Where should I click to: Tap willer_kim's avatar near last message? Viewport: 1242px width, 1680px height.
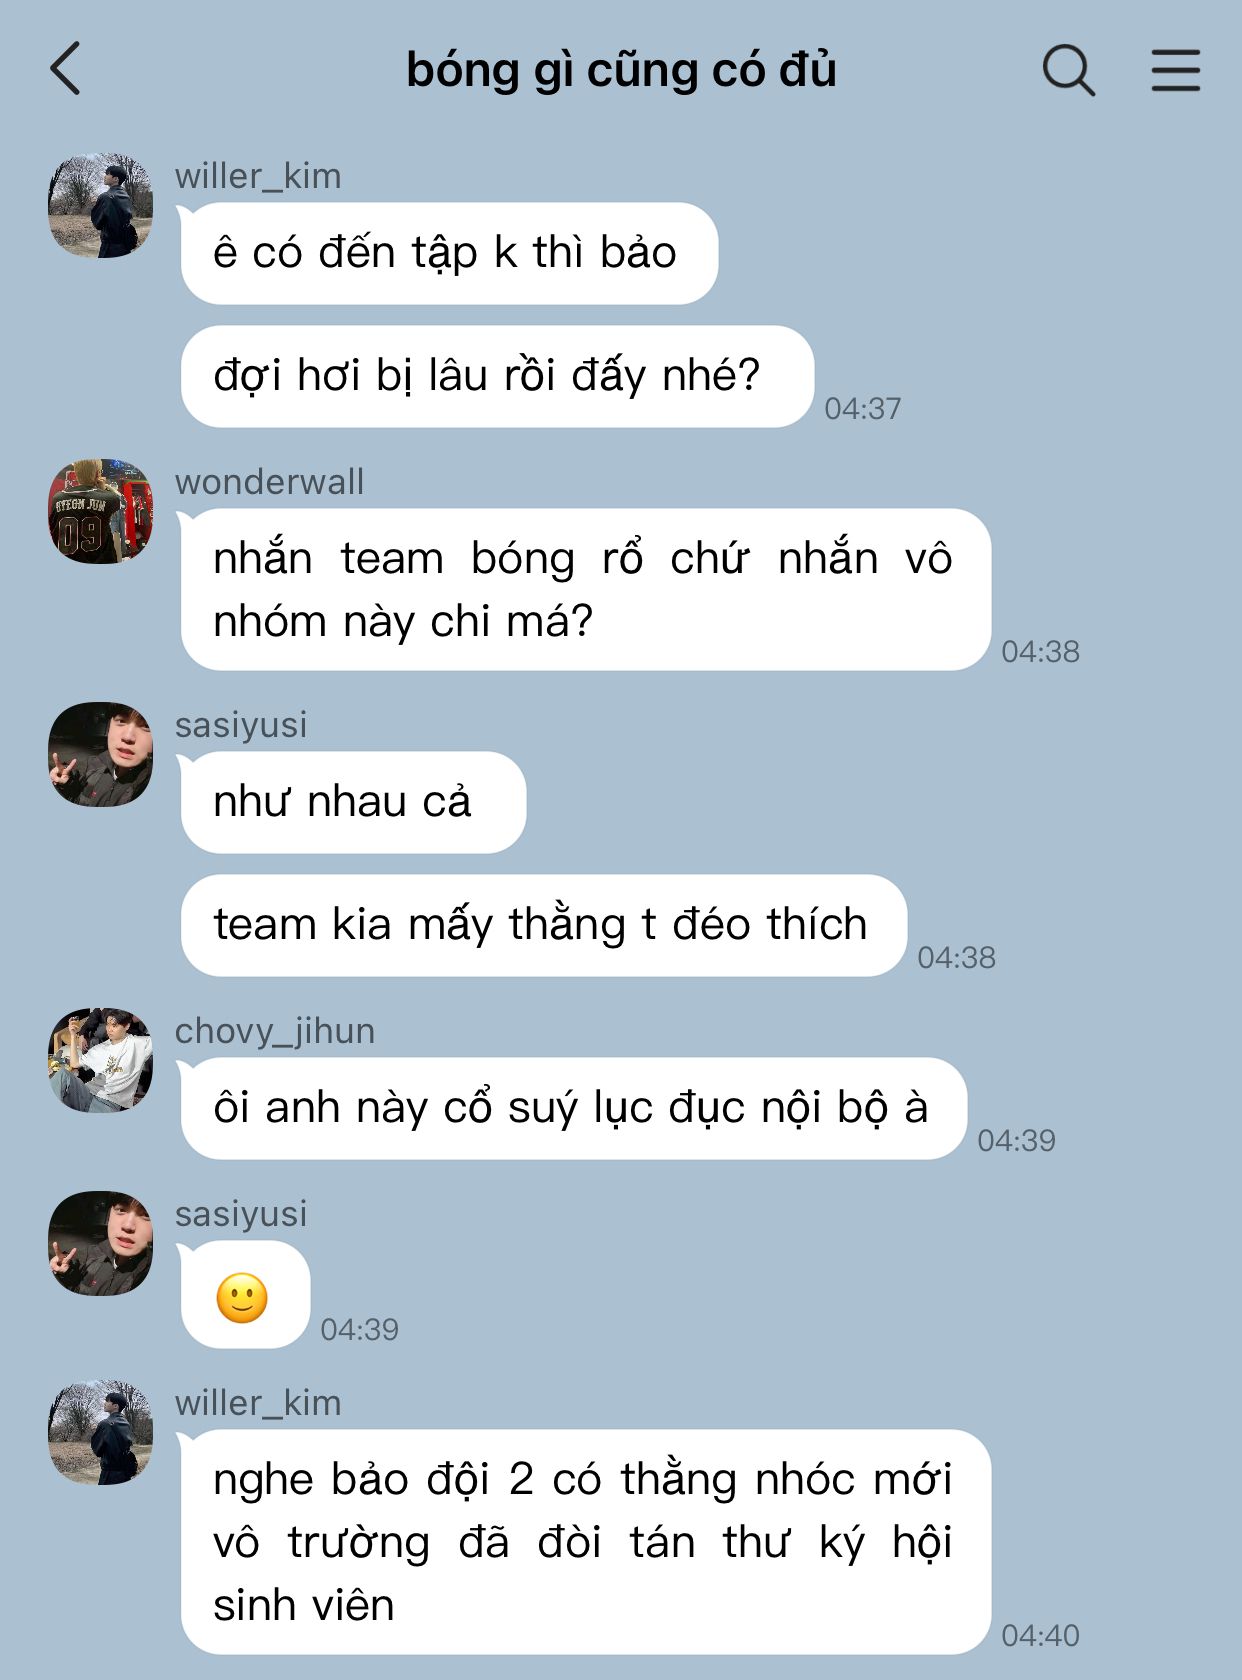point(101,1433)
